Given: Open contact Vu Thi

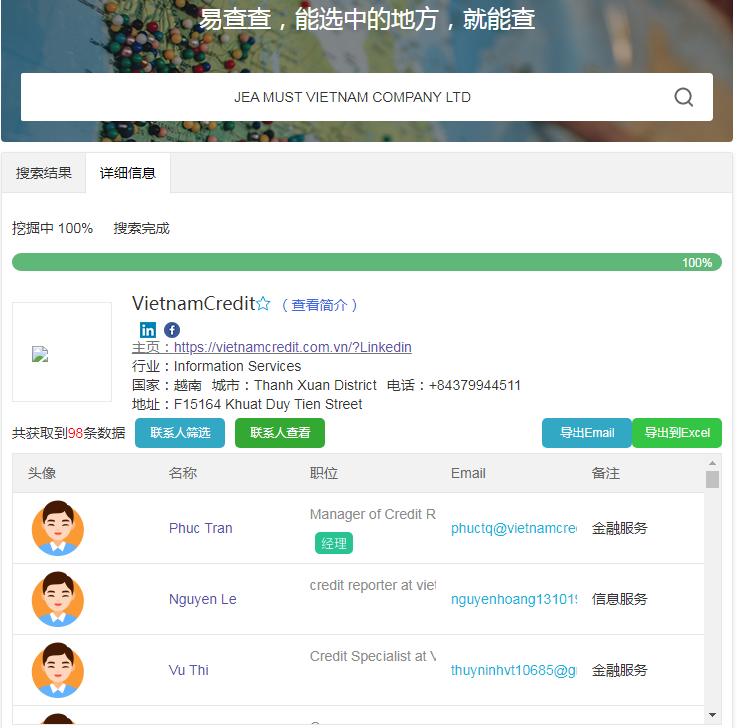Looking at the screenshot, I should point(188,670).
